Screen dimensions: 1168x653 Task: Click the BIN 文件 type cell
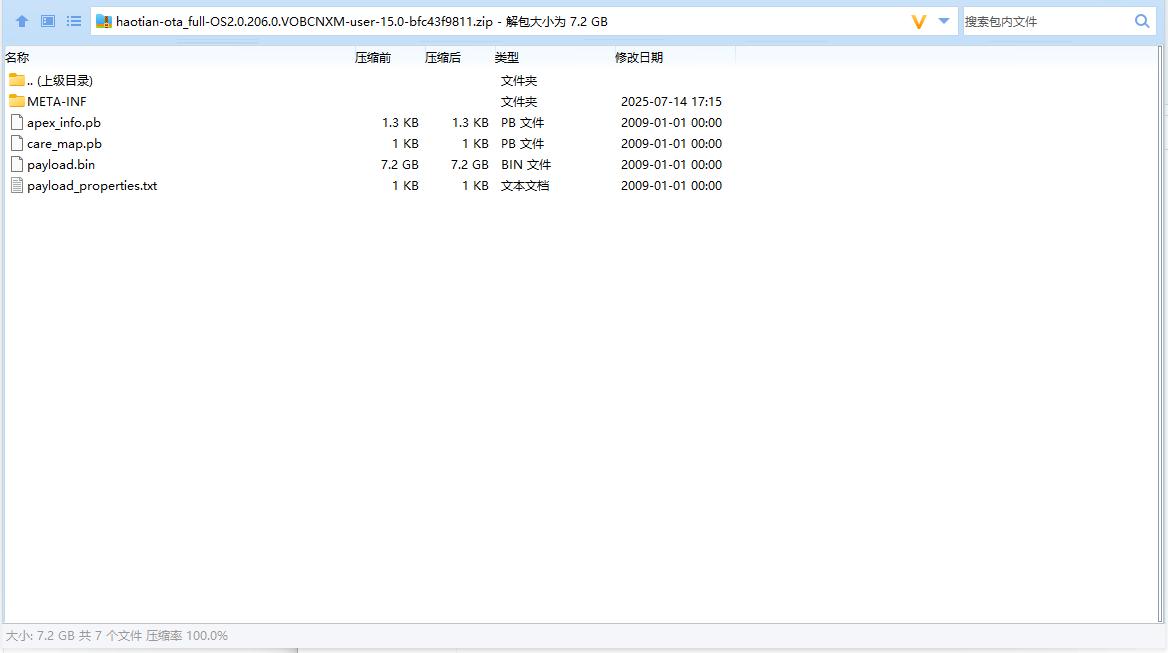[526, 165]
